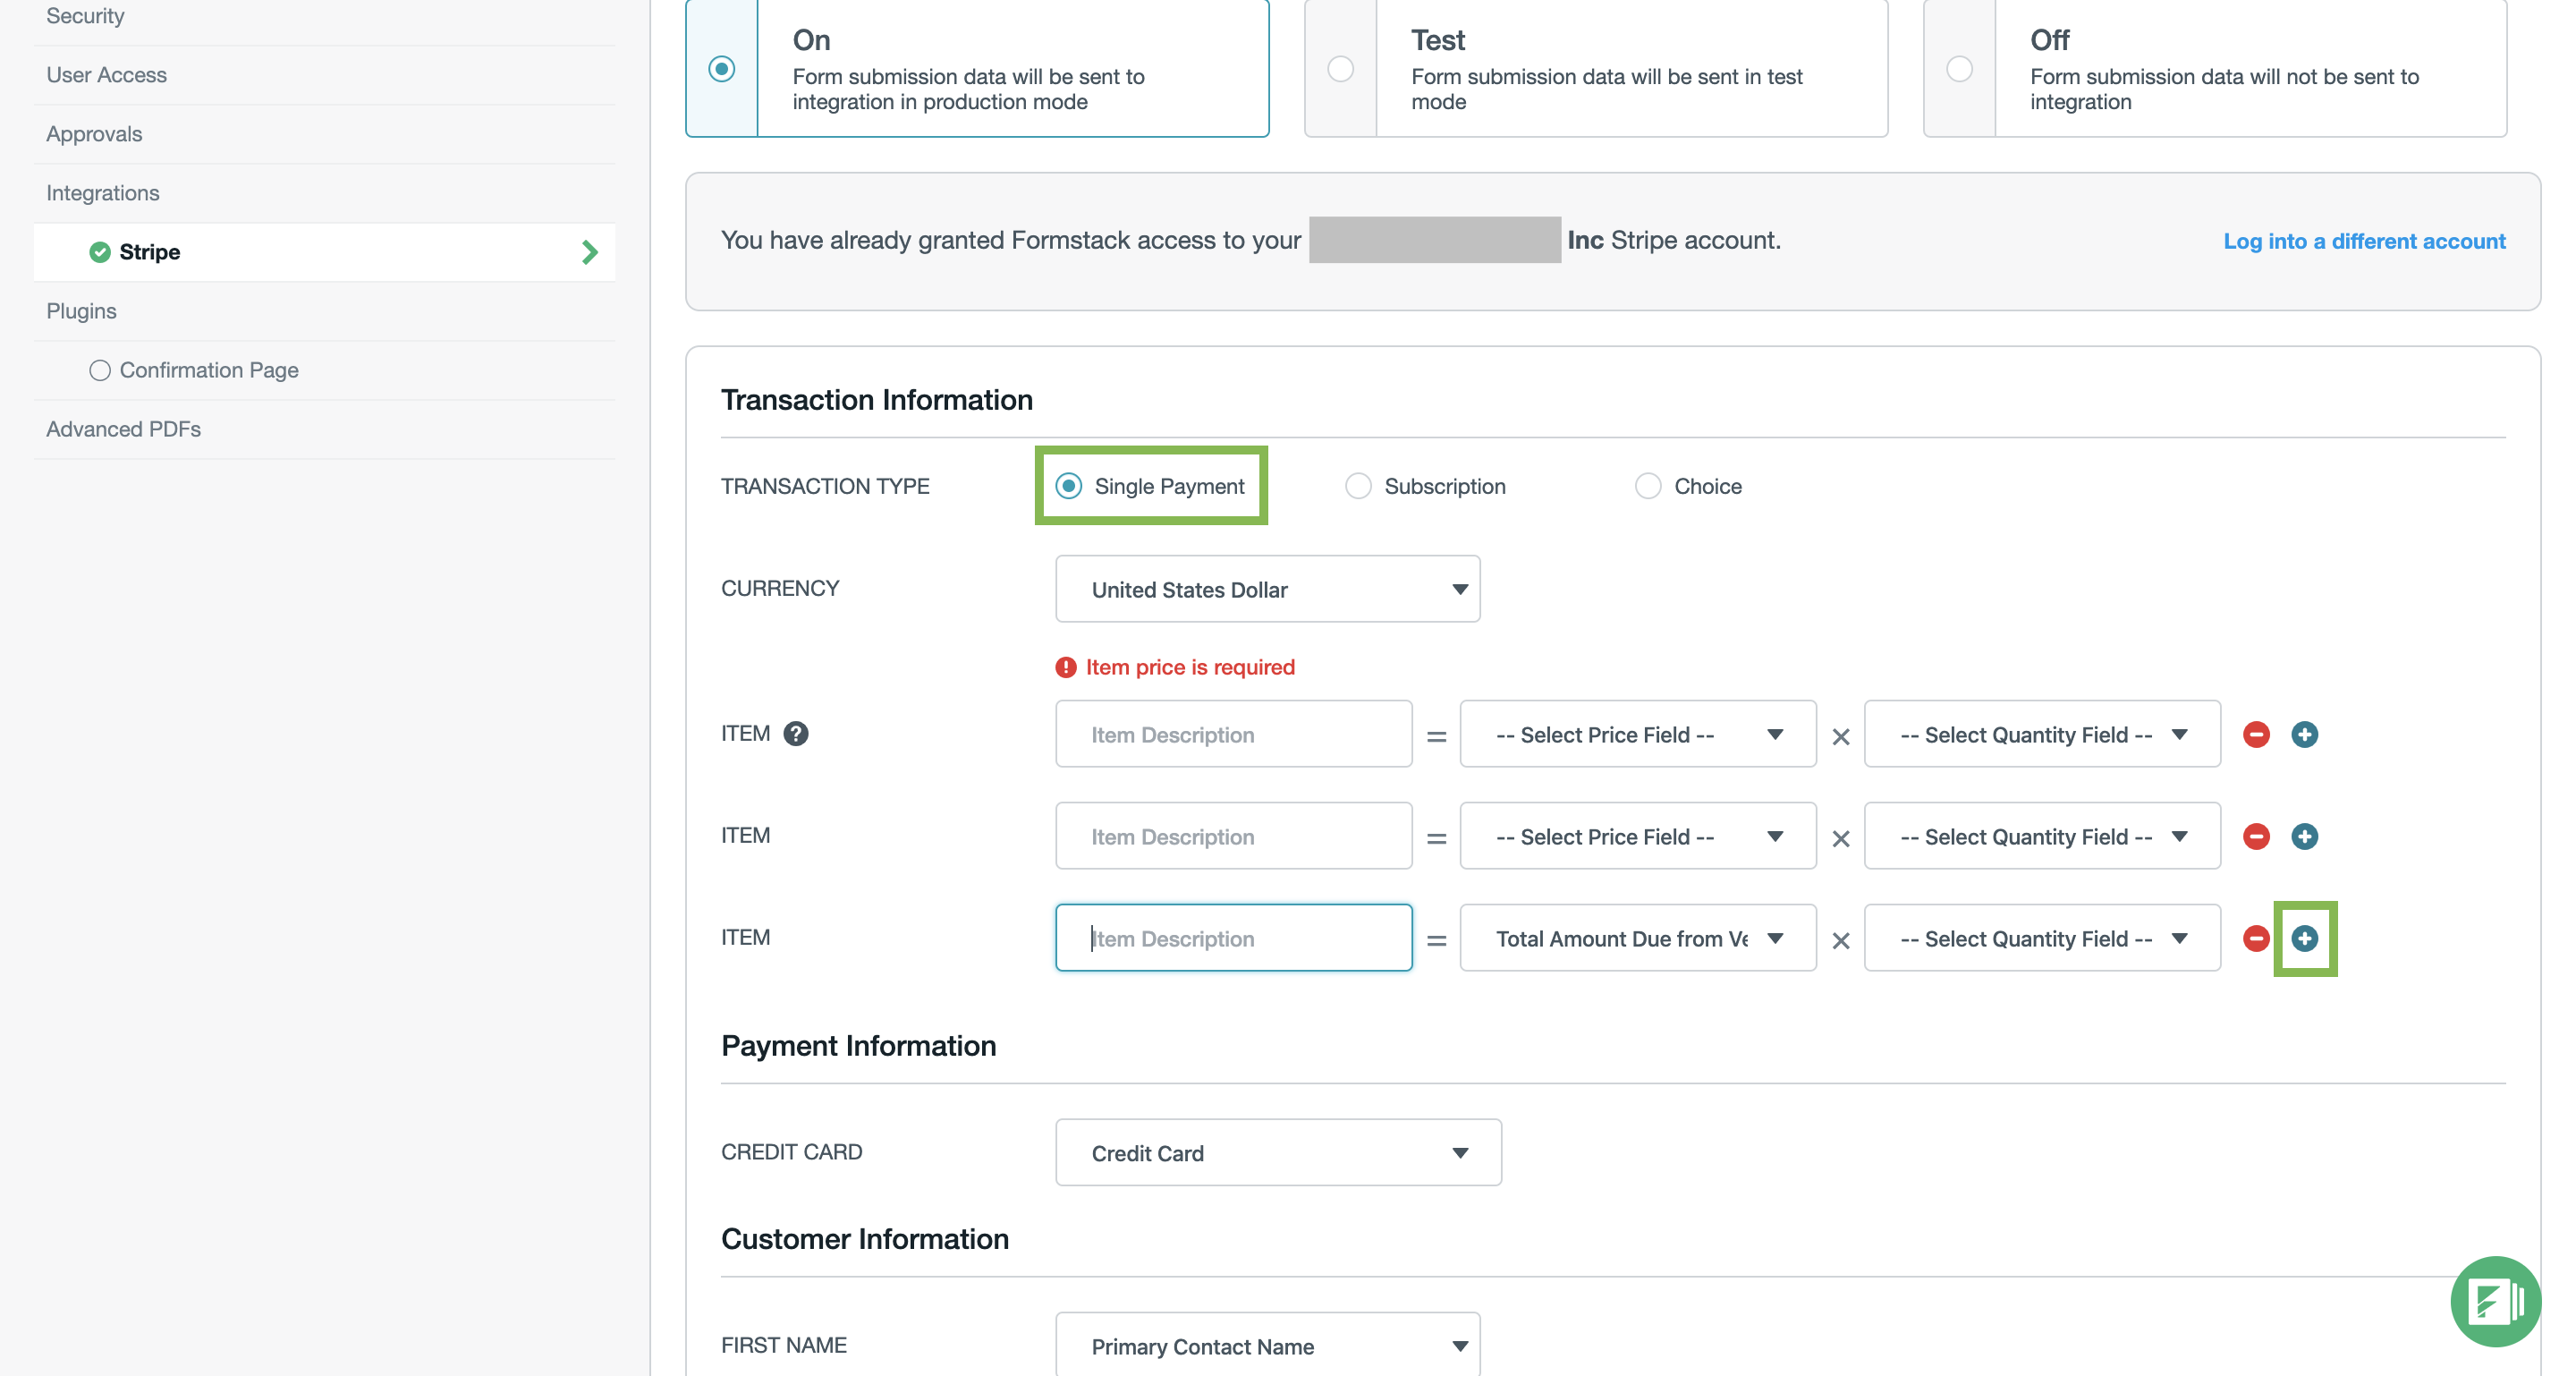
Task: Click the ITEM help question mark icon
Action: [x=795, y=733]
